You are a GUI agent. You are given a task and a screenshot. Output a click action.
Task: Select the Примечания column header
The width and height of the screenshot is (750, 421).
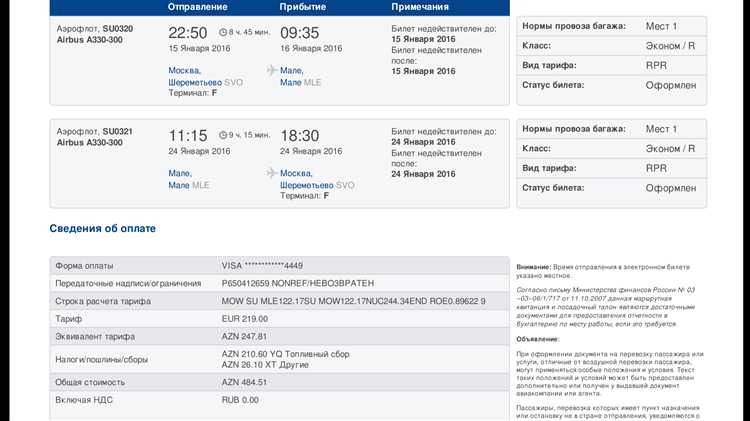(x=420, y=7)
